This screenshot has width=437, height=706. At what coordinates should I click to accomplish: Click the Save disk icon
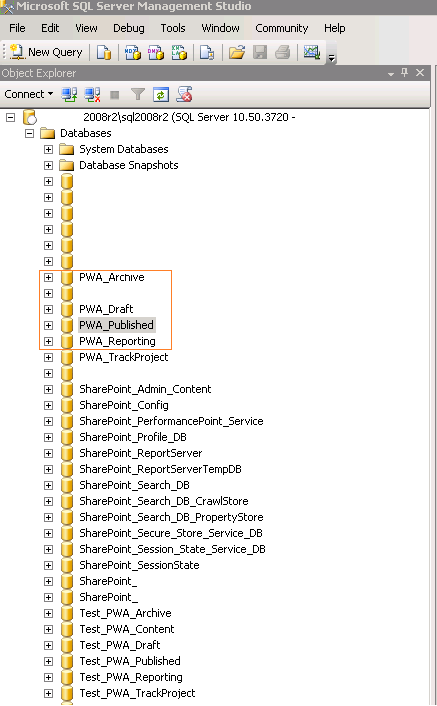click(260, 53)
